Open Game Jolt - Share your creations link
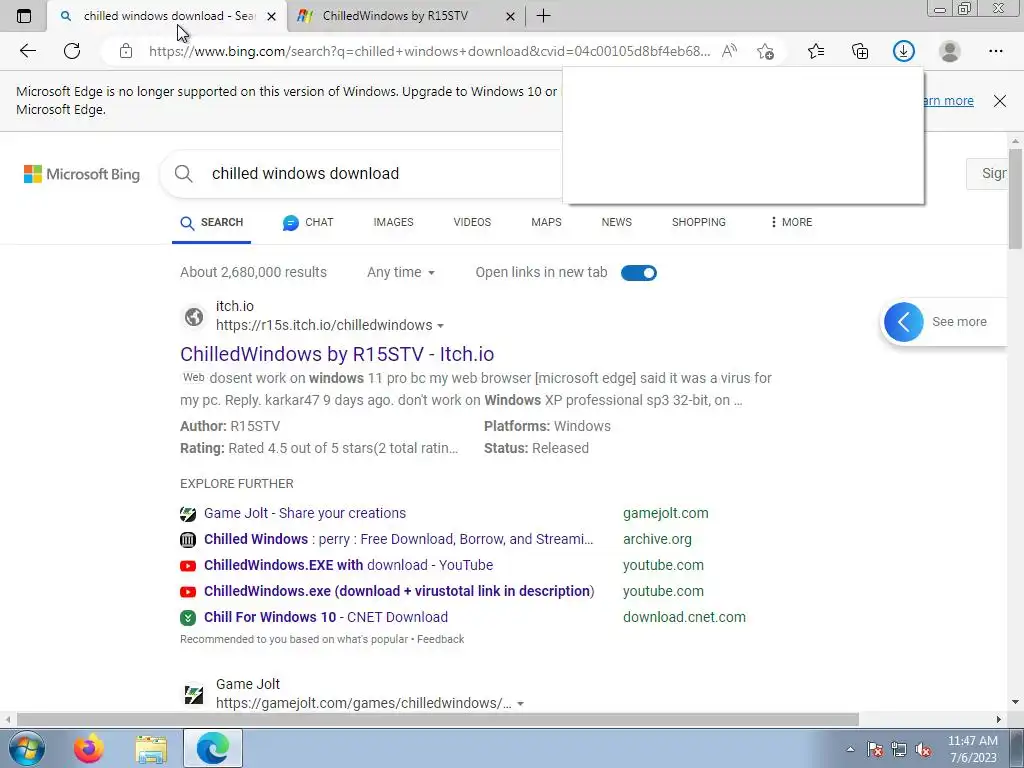Image resolution: width=1024 pixels, height=768 pixels. pos(305,513)
